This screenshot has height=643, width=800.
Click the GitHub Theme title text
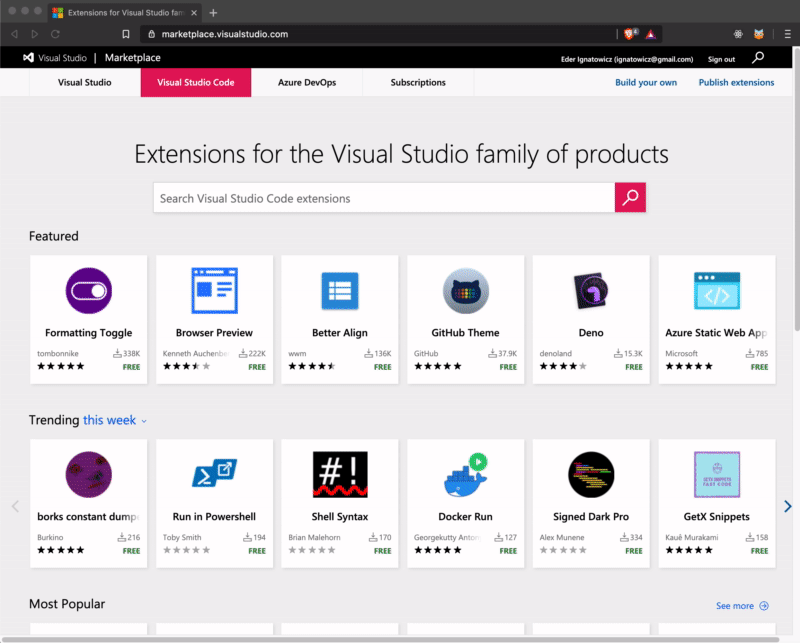(x=465, y=333)
